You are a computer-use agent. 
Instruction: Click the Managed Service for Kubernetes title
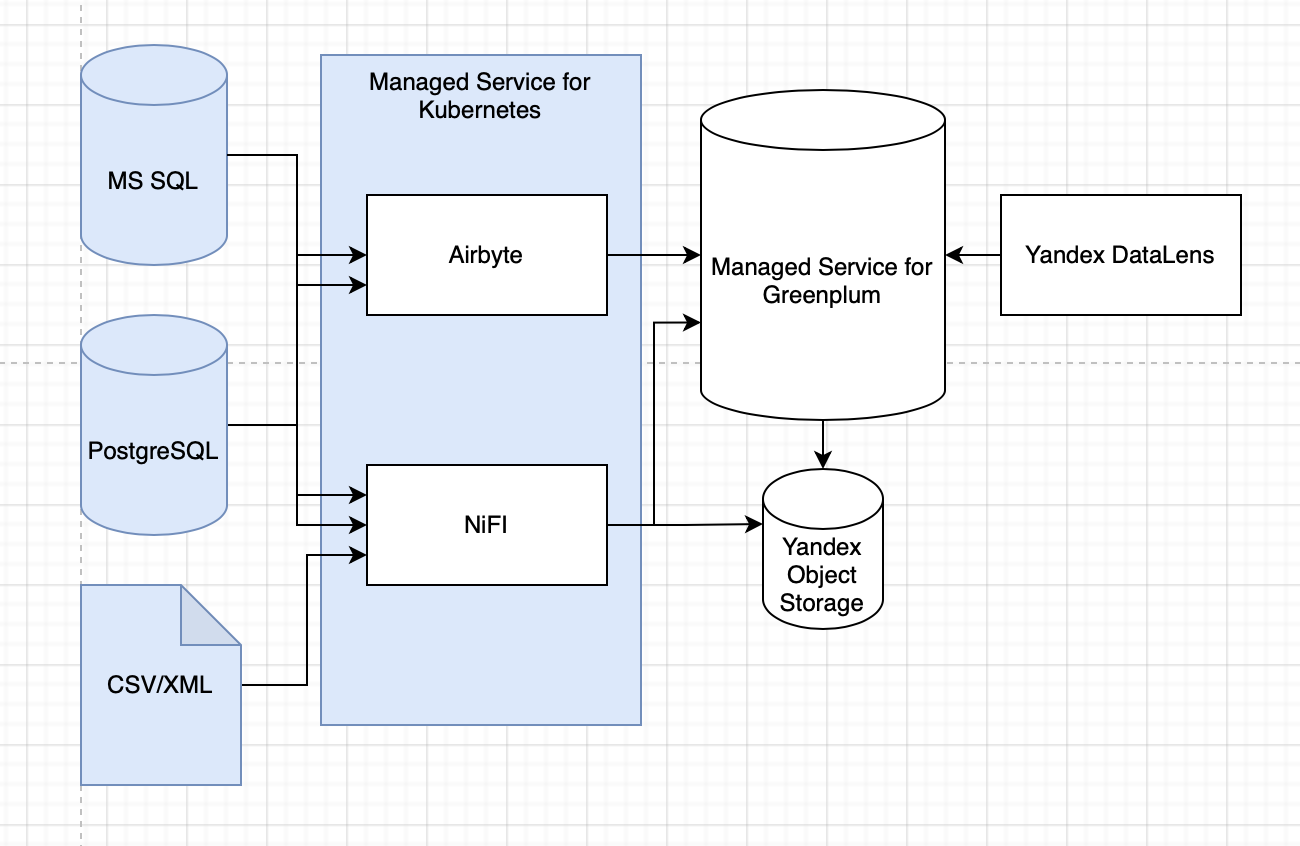click(x=480, y=96)
